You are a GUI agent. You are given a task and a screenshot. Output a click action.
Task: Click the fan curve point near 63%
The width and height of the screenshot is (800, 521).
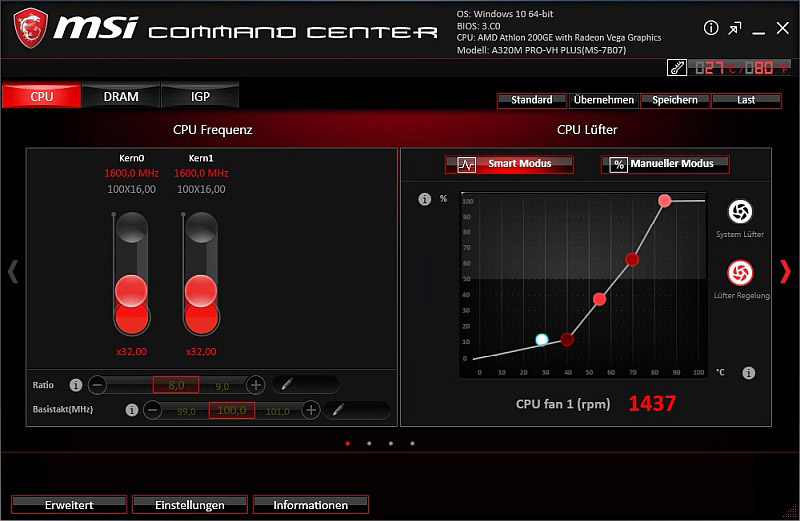point(632,260)
